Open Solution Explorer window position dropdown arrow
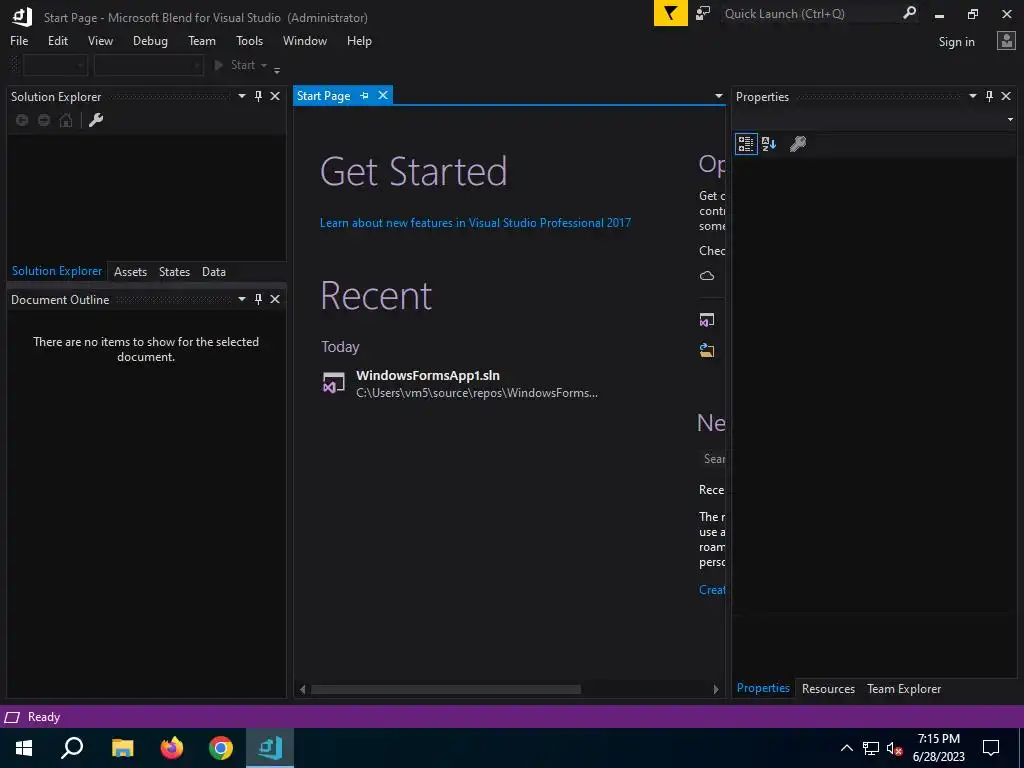This screenshot has height=768, width=1024. [242, 96]
